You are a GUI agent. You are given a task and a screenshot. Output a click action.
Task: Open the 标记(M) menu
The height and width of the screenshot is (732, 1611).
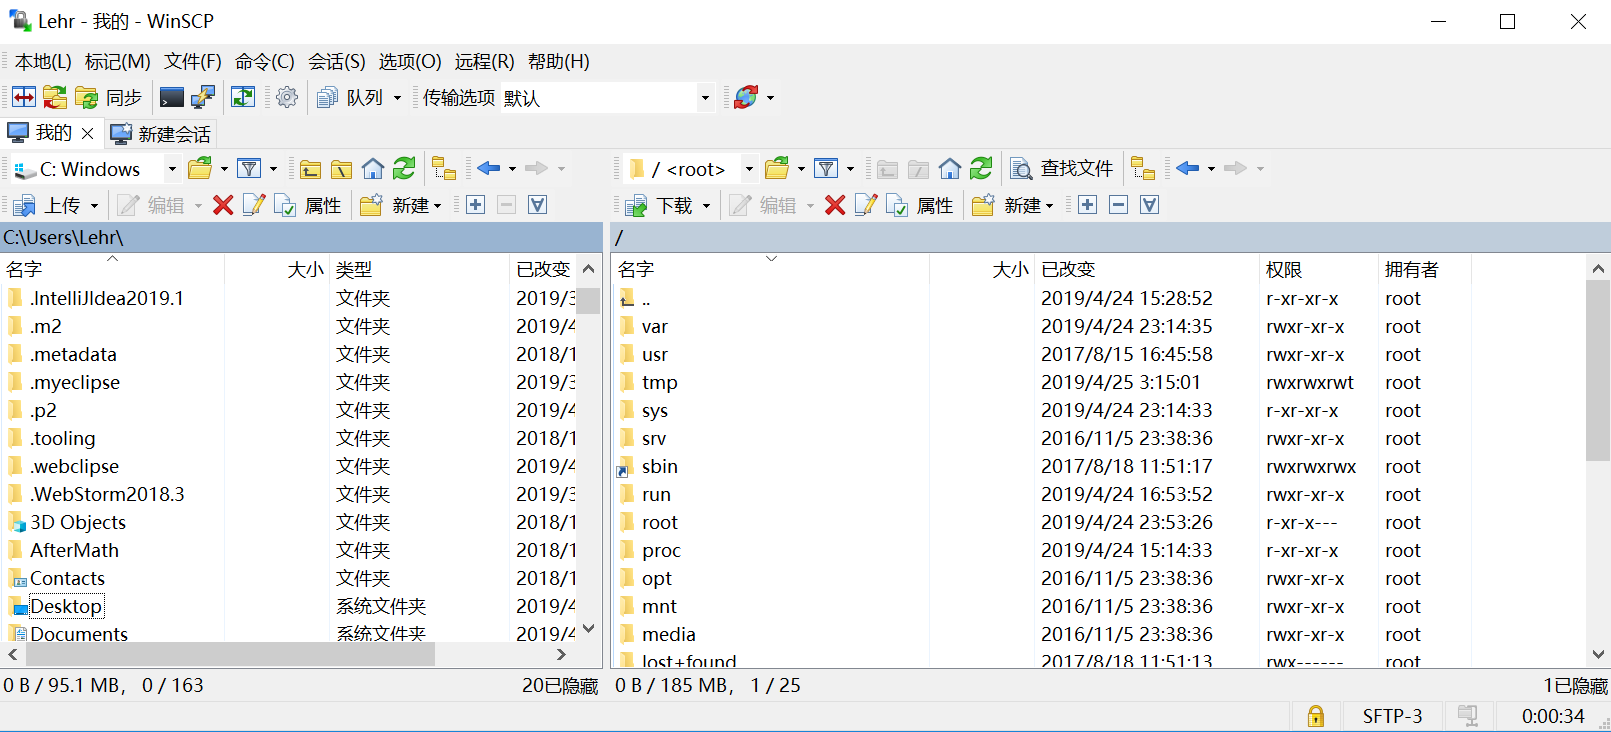tap(118, 62)
